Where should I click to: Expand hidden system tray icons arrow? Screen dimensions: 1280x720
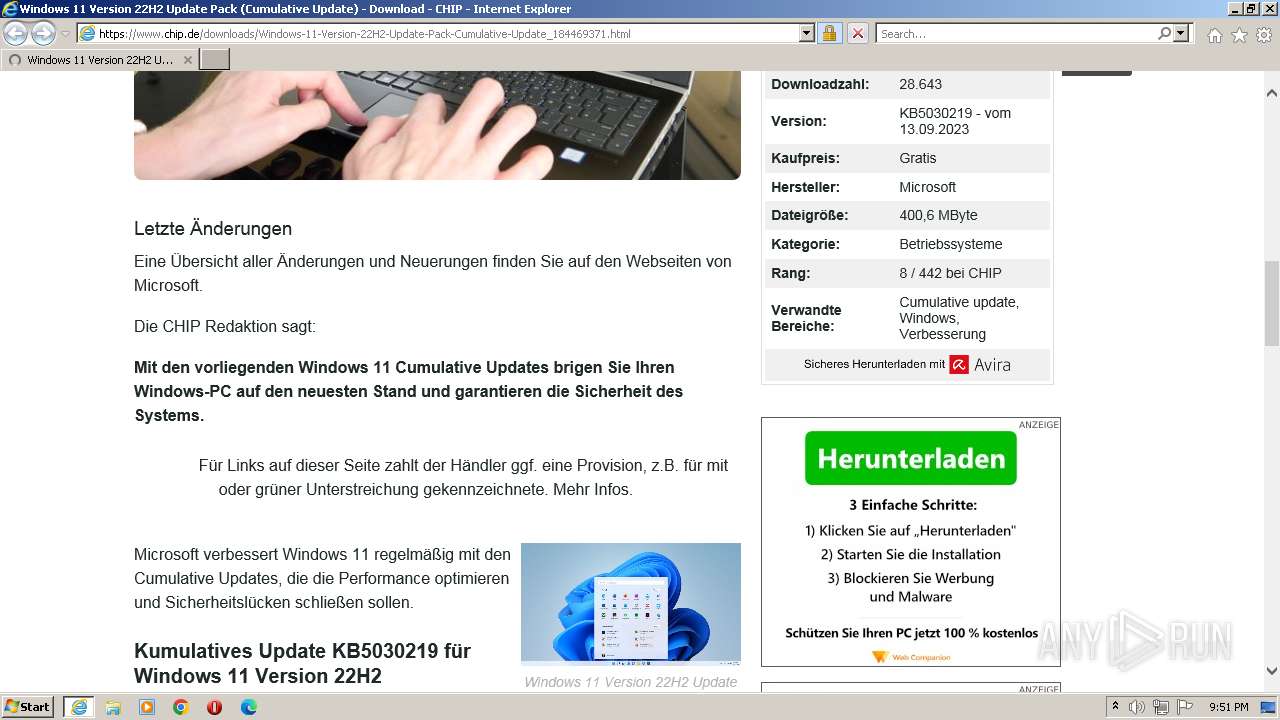1116,707
